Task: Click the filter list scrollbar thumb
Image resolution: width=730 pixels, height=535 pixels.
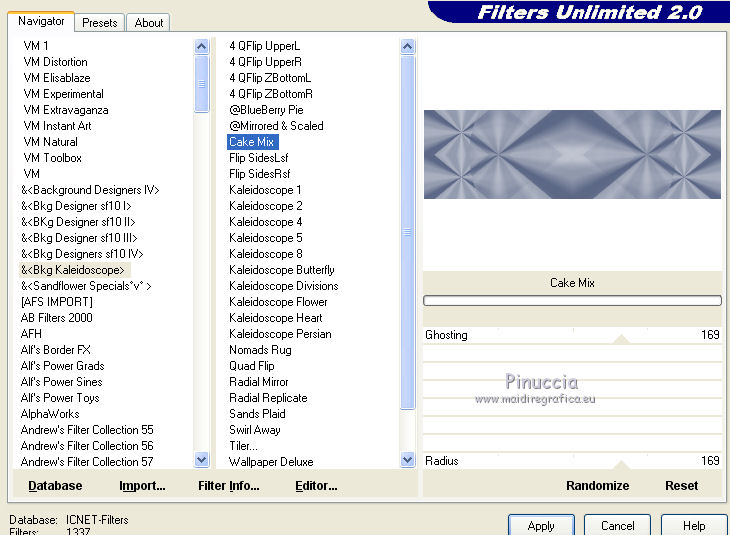Action: [407, 232]
